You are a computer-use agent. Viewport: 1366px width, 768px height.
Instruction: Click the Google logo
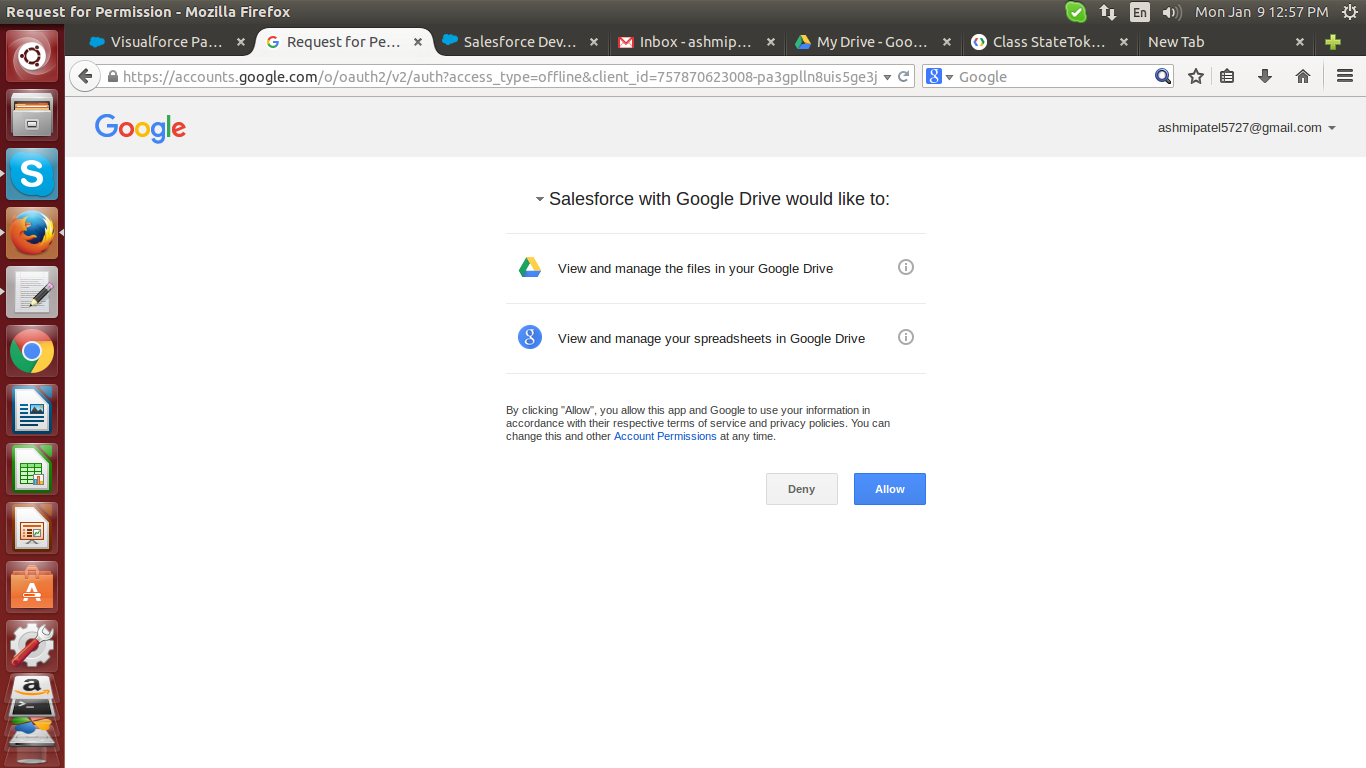(x=141, y=128)
